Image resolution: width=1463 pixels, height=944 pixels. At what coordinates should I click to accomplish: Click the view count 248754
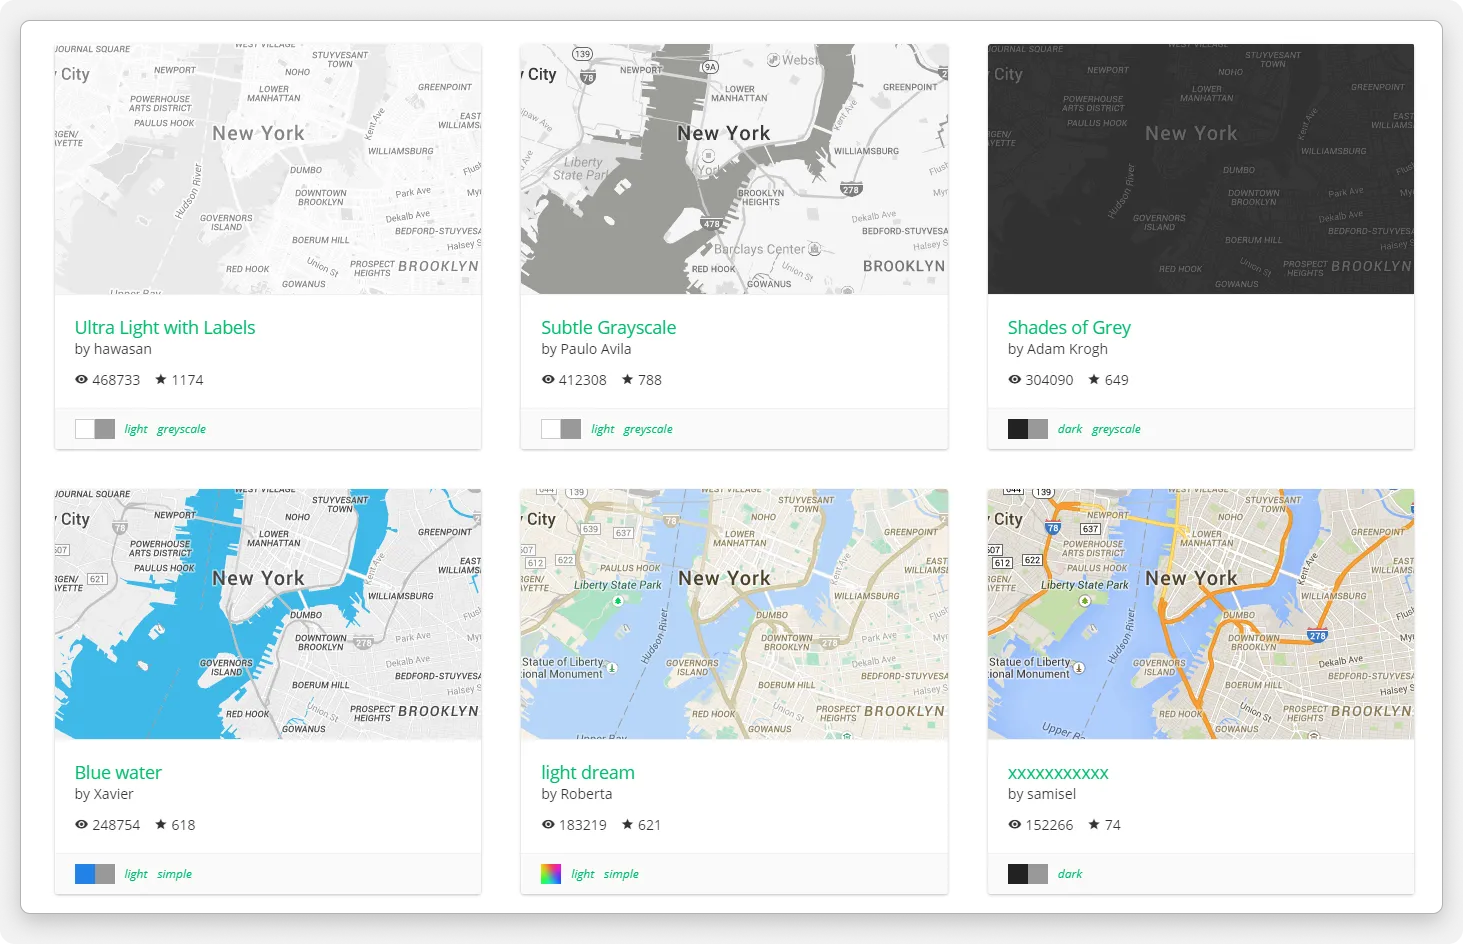tap(116, 825)
